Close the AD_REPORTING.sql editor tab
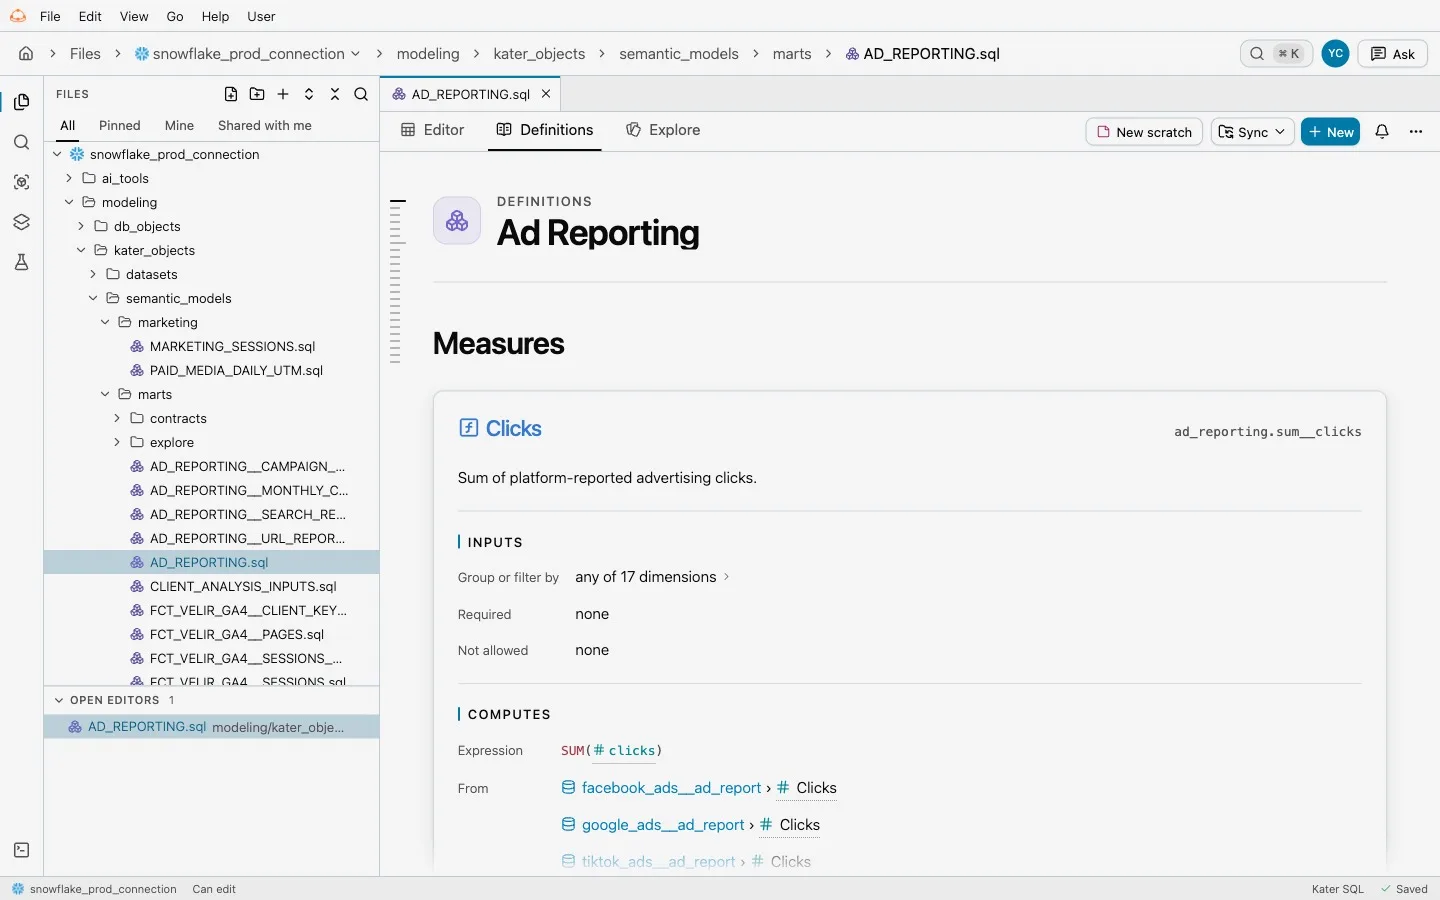Viewport: 1440px width, 900px height. pos(546,94)
